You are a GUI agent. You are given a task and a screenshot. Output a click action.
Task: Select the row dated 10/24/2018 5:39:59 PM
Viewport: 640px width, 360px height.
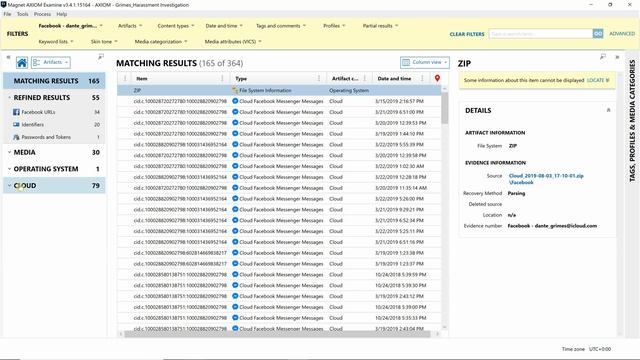tap(279, 275)
